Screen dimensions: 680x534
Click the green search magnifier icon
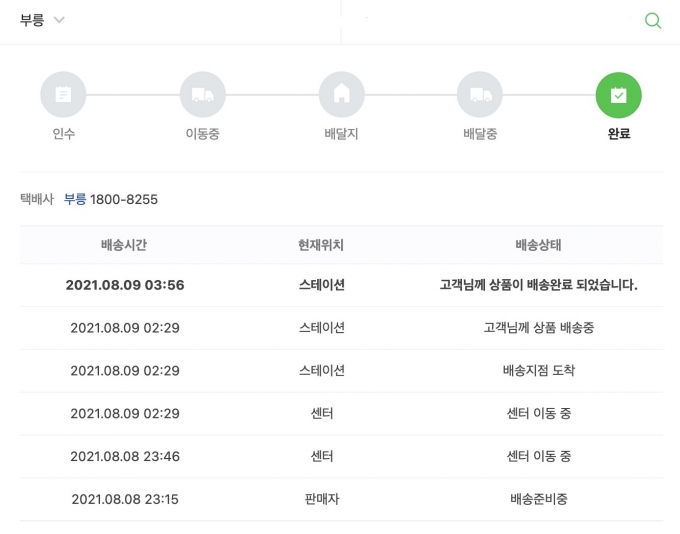pyautogui.click(x=653, y=20)
